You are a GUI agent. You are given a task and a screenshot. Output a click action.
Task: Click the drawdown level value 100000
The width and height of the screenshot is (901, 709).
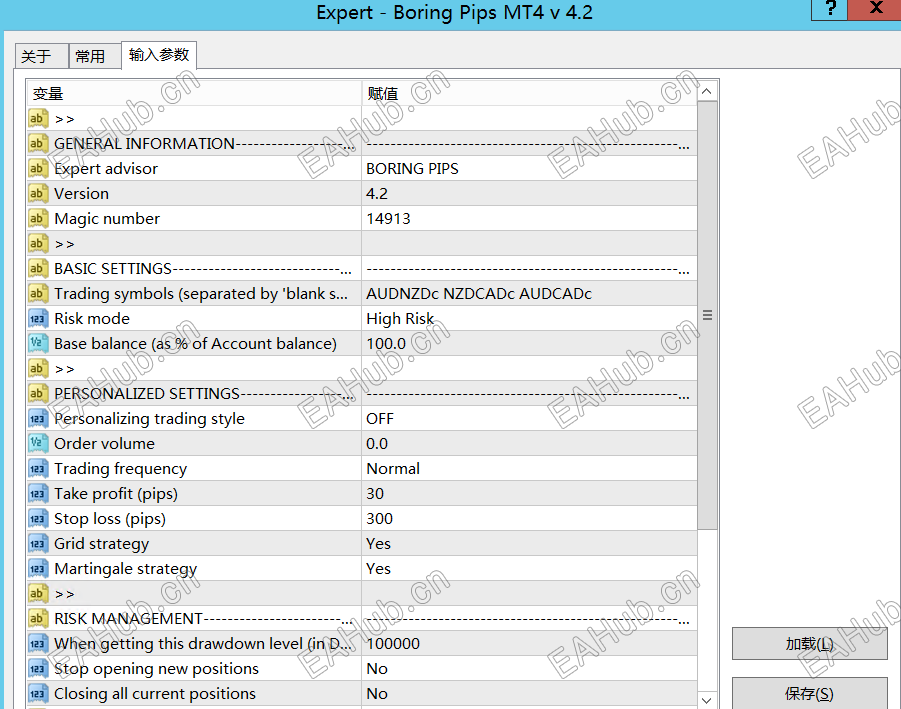coord(529,644)
